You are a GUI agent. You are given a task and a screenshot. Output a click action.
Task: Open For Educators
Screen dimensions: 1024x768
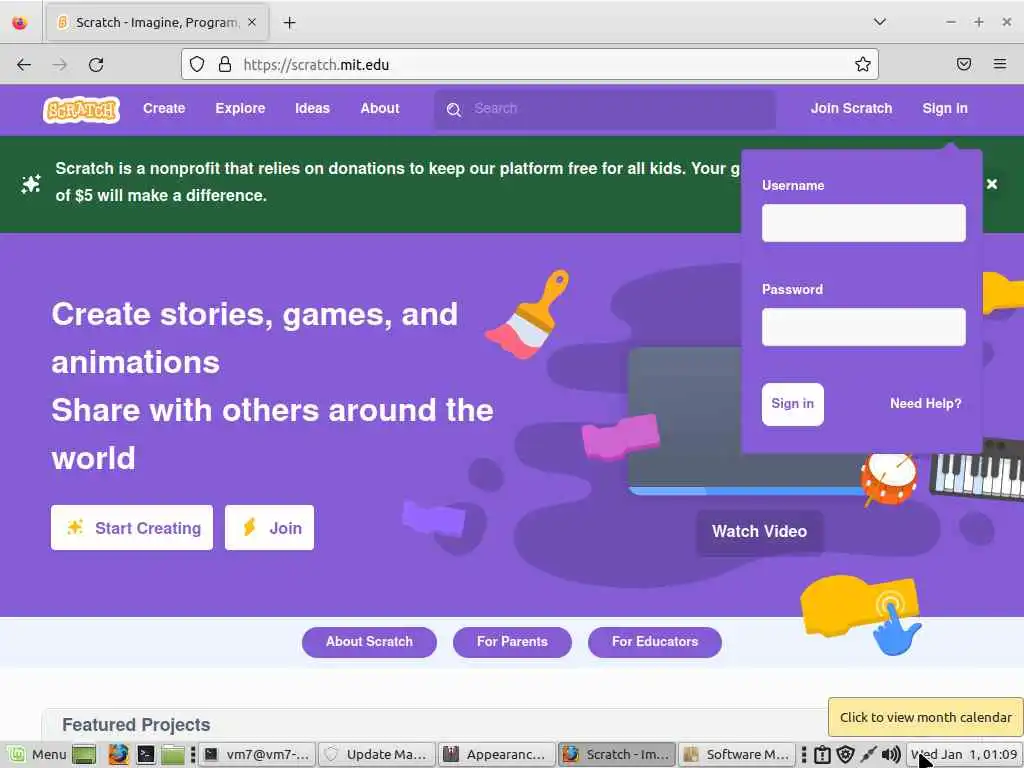tap(655, 642)
